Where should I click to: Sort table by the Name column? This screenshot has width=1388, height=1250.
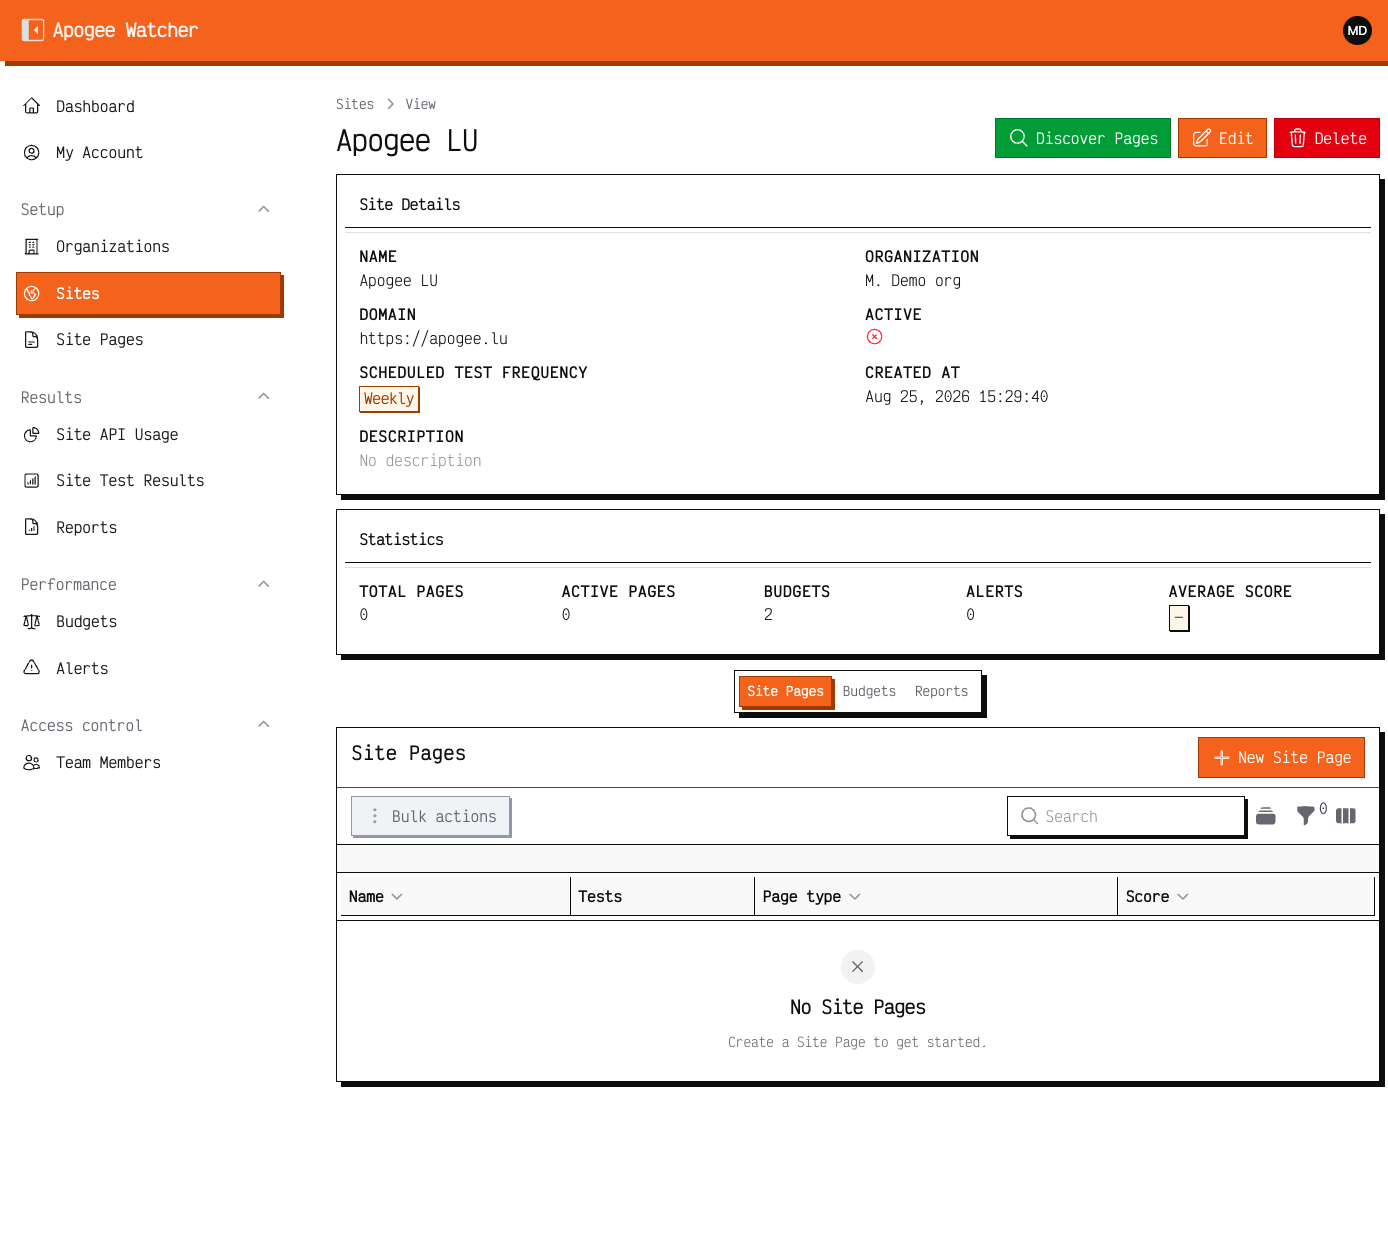pyautogui.click(x=376, y=897)
